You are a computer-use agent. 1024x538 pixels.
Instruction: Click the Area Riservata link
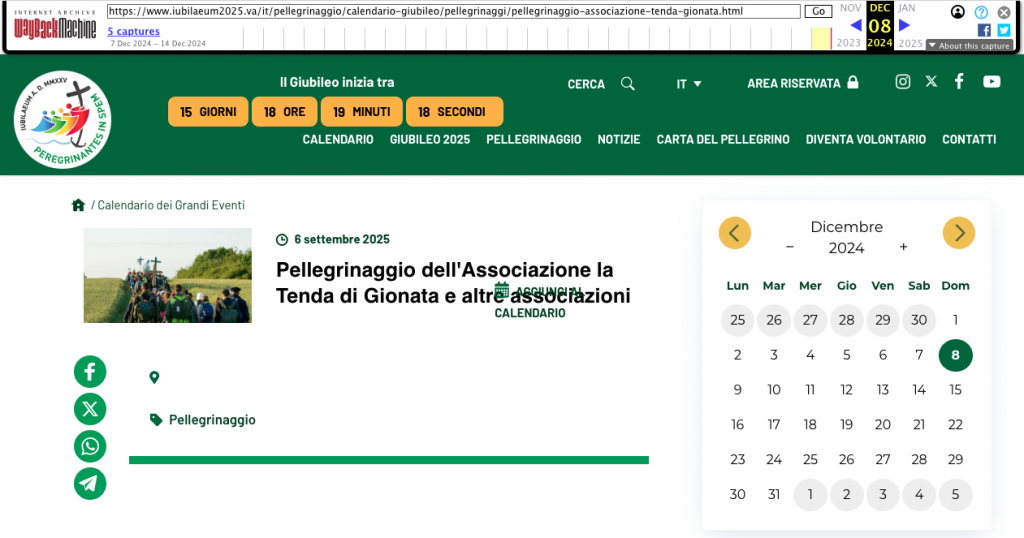pos(802,84)
